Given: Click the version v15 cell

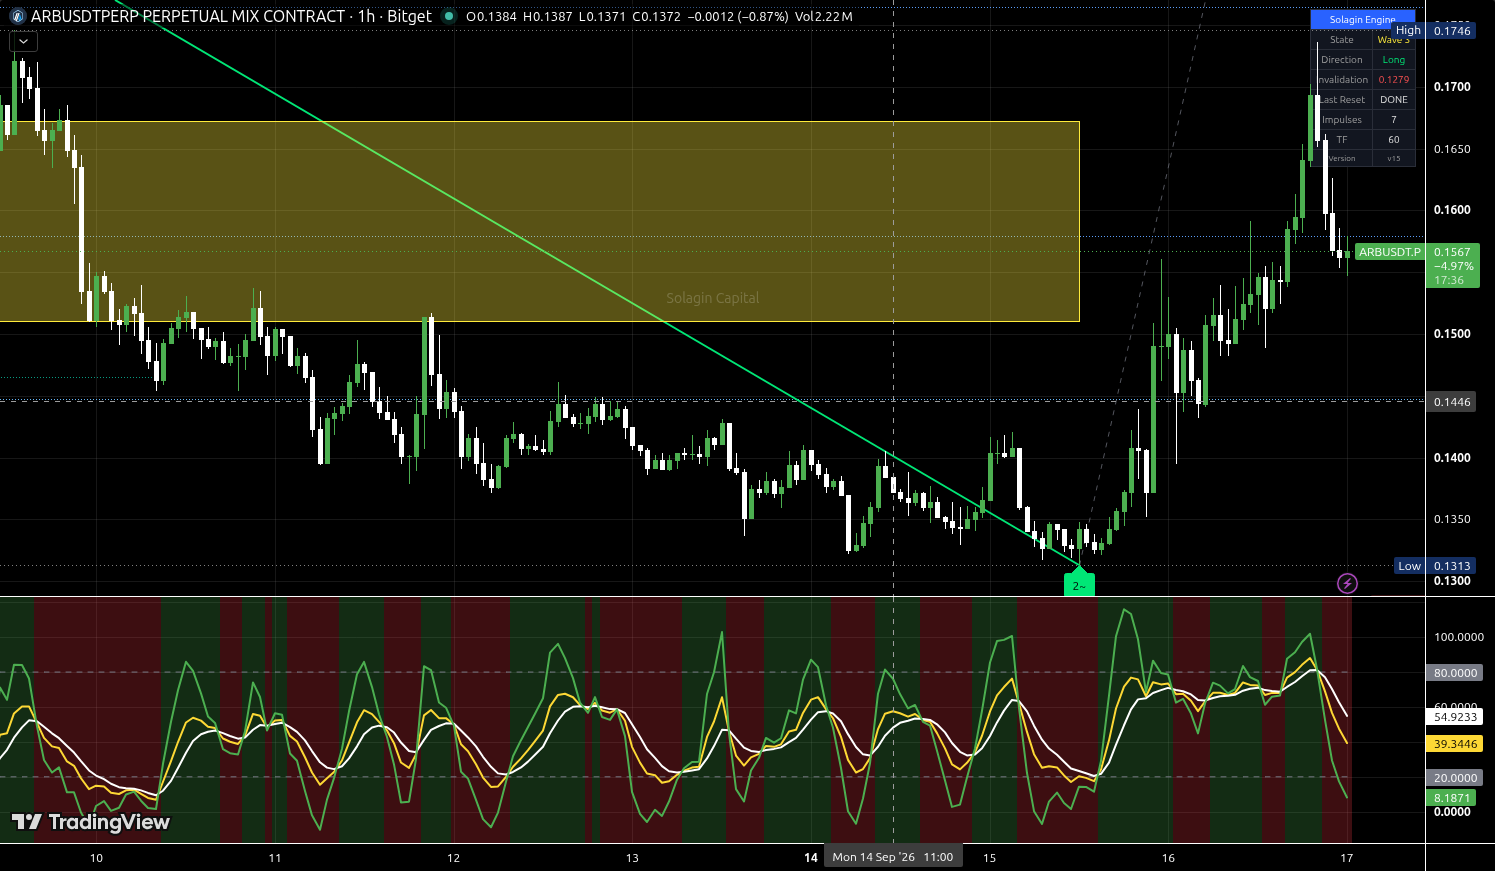Looking at the screenshot, I should click(x=1394, y=159).
